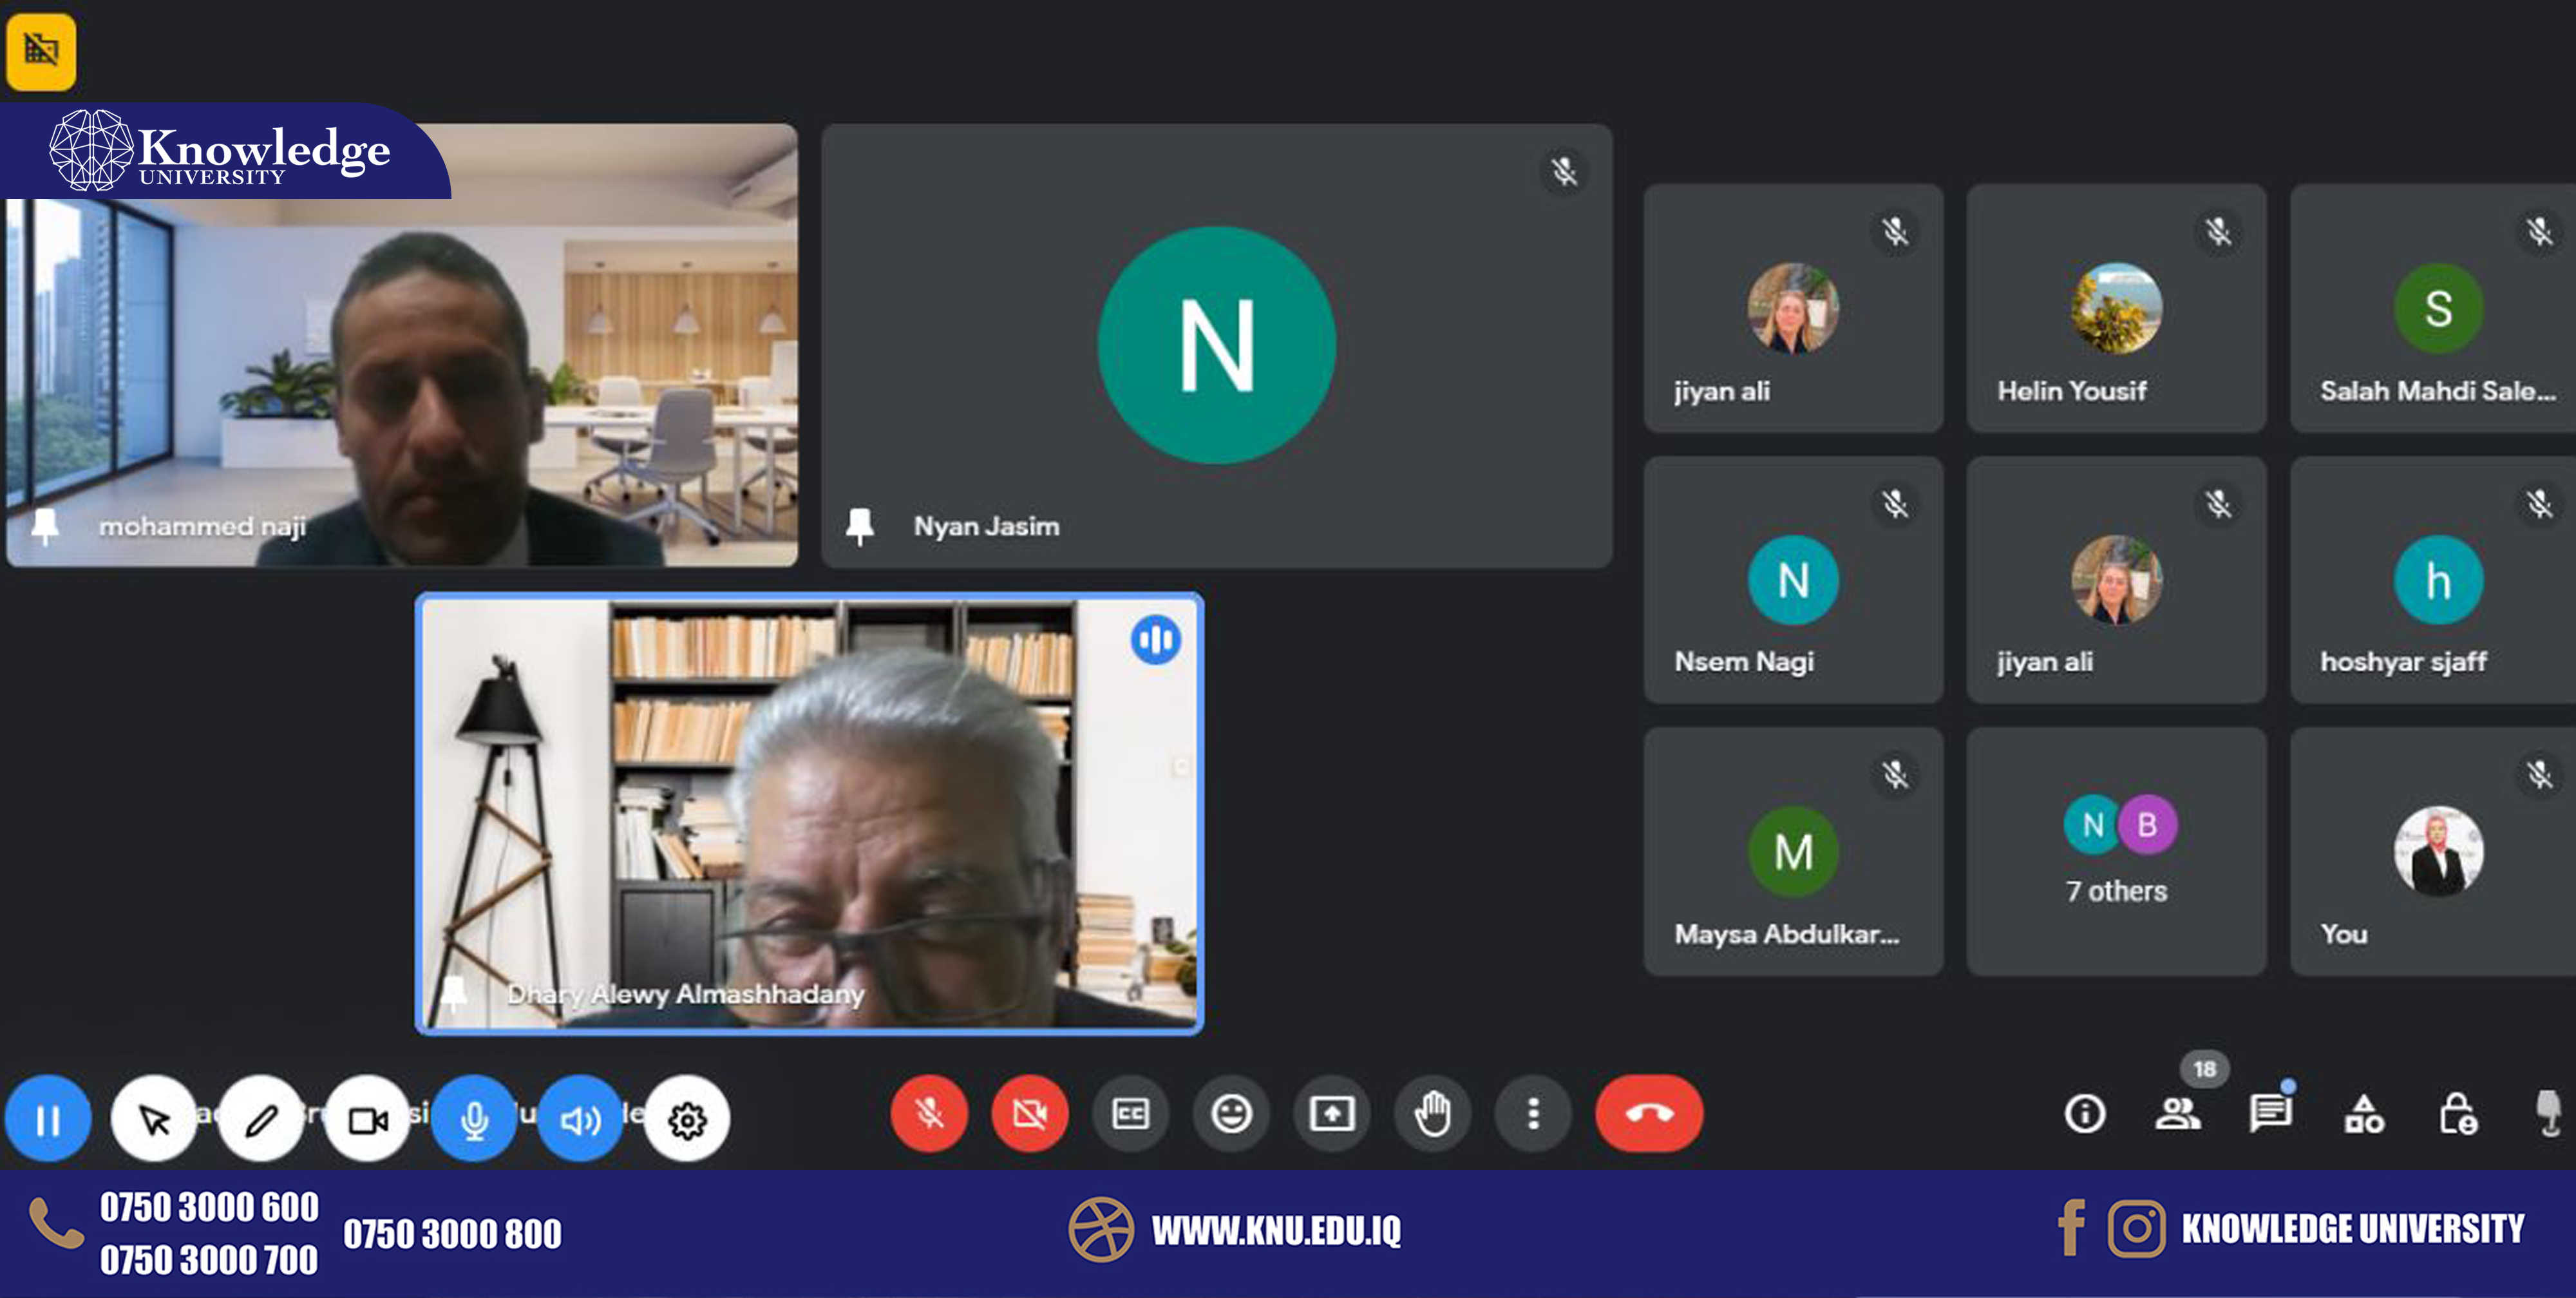Turn on closed captions
This screenshot has height=1298, width=2576.
(x=1131, y=1113)
